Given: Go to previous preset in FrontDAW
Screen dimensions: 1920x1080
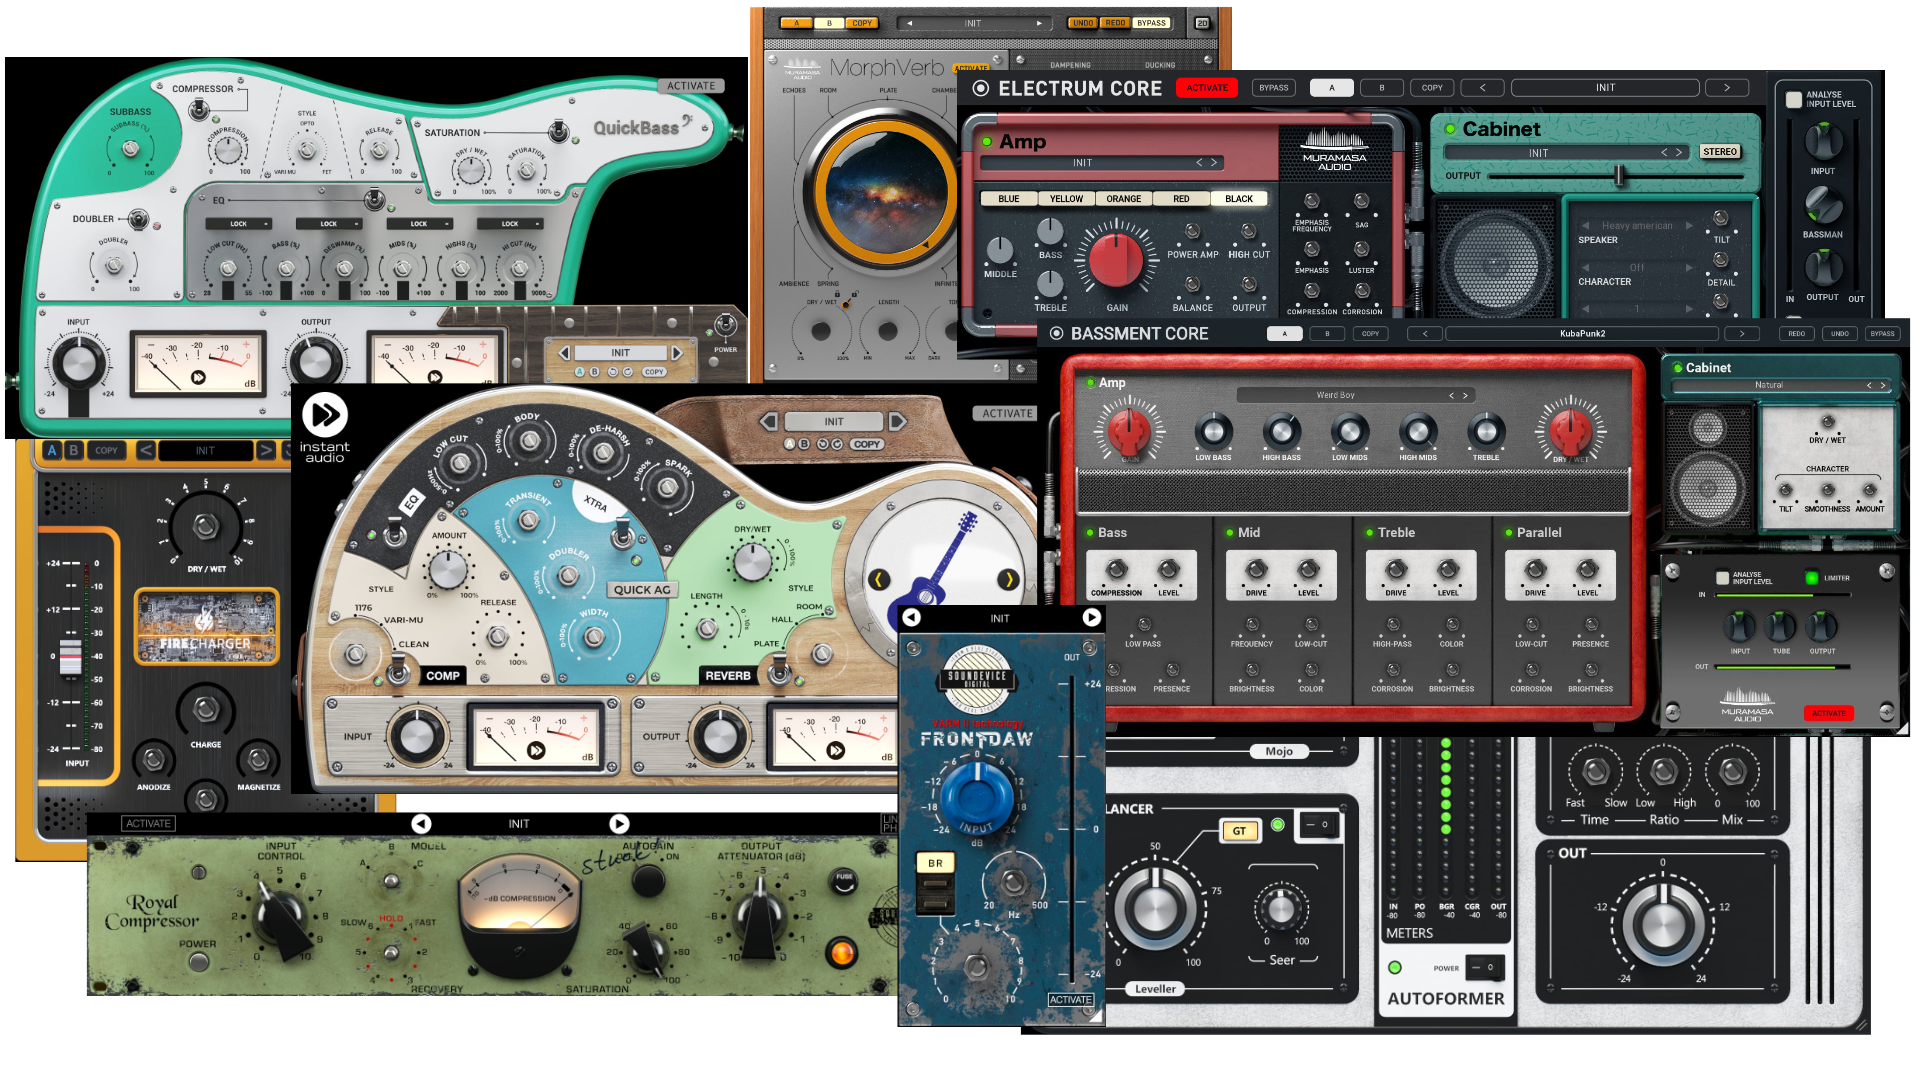Looking at the screenshot, I should 912,618.
